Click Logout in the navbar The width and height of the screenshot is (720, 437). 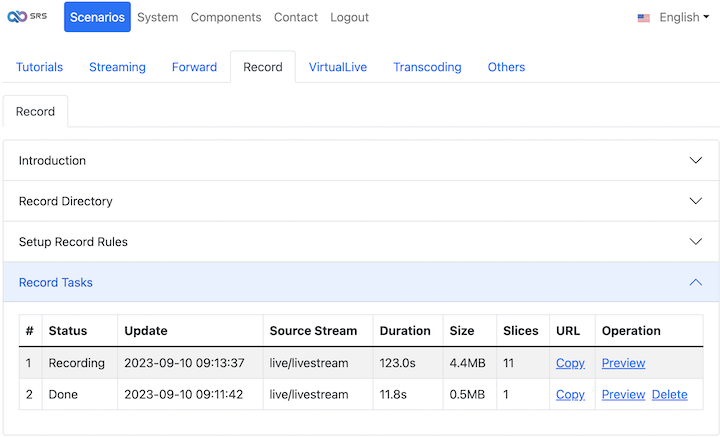(349, 17)
